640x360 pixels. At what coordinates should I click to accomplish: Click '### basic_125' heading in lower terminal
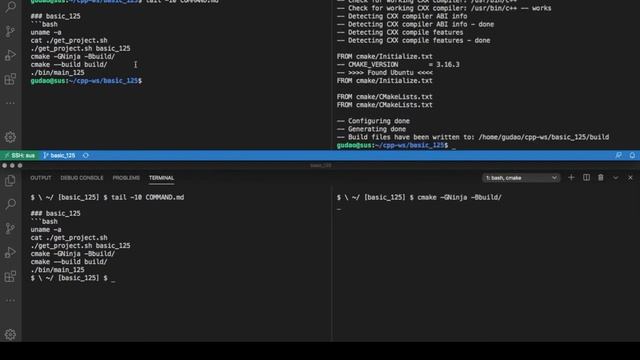[x=56, y=213]
